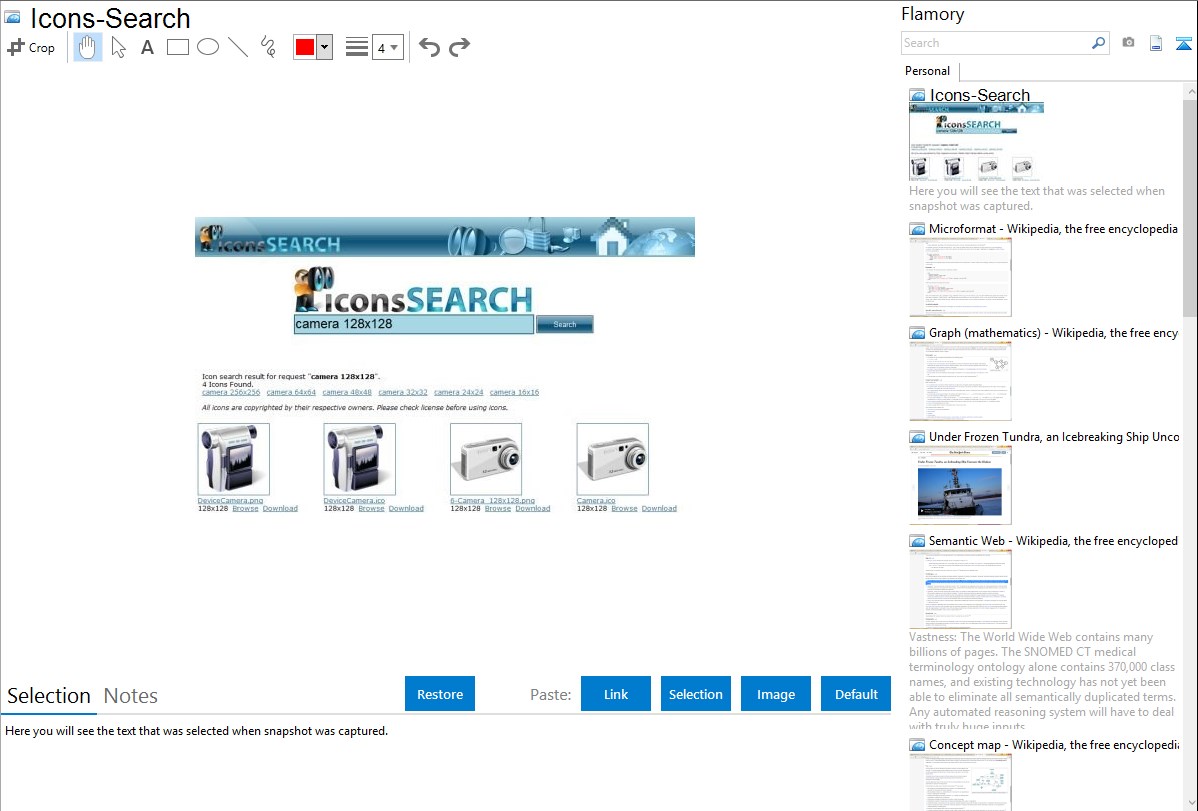Image resolution: width=1198 pixels, height=811 pixels.
Task: Switch to the Personal tab
Action: (x=928, y=71)
